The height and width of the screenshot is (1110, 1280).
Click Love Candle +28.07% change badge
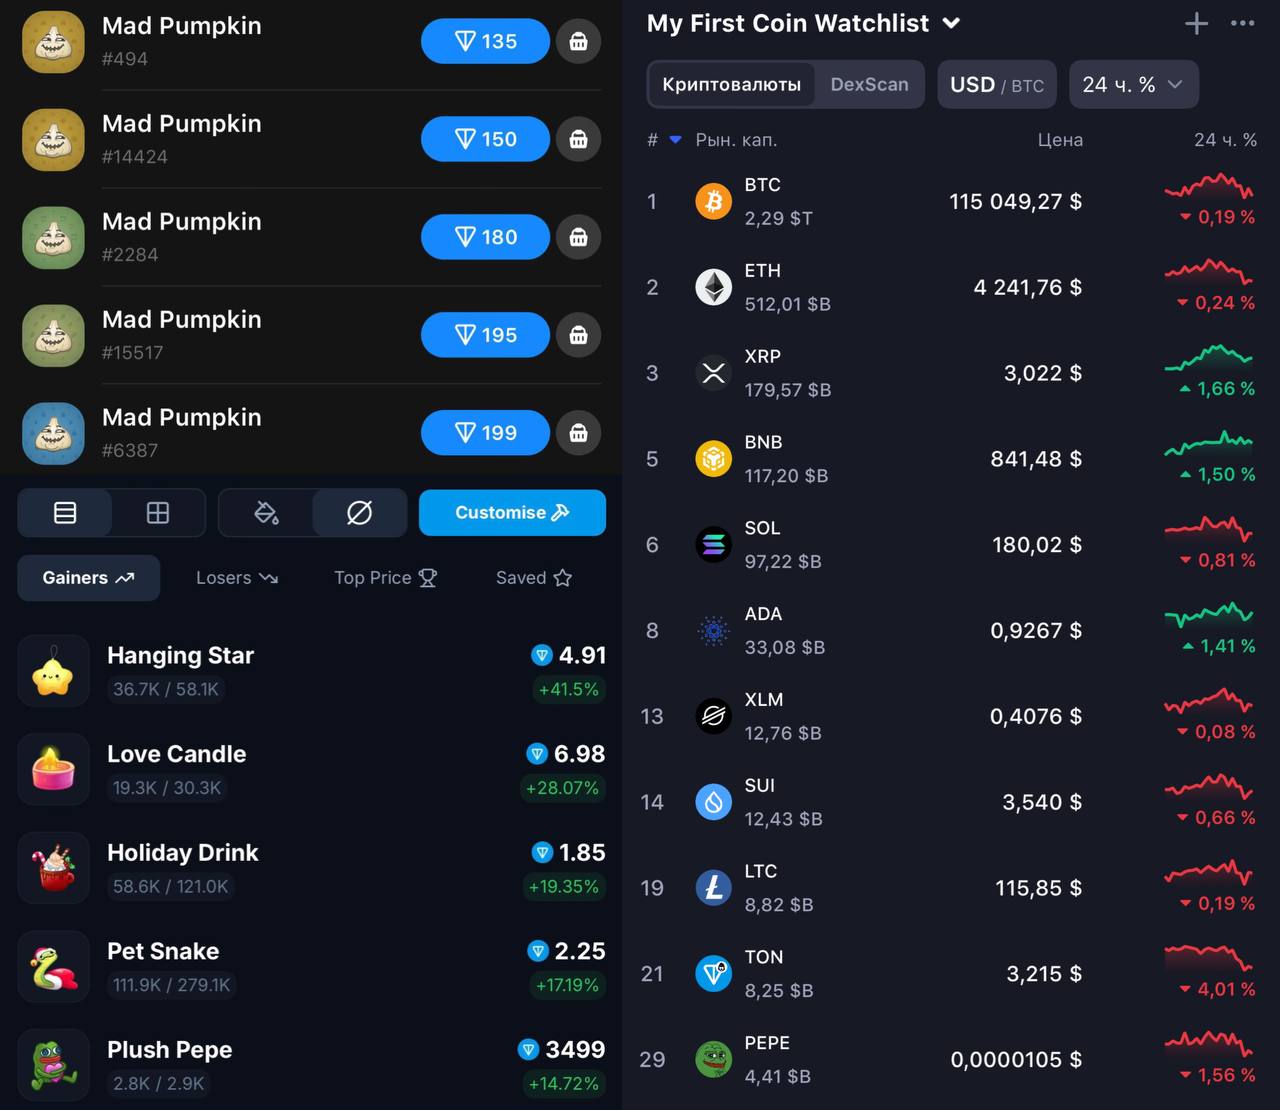point(562,788)
